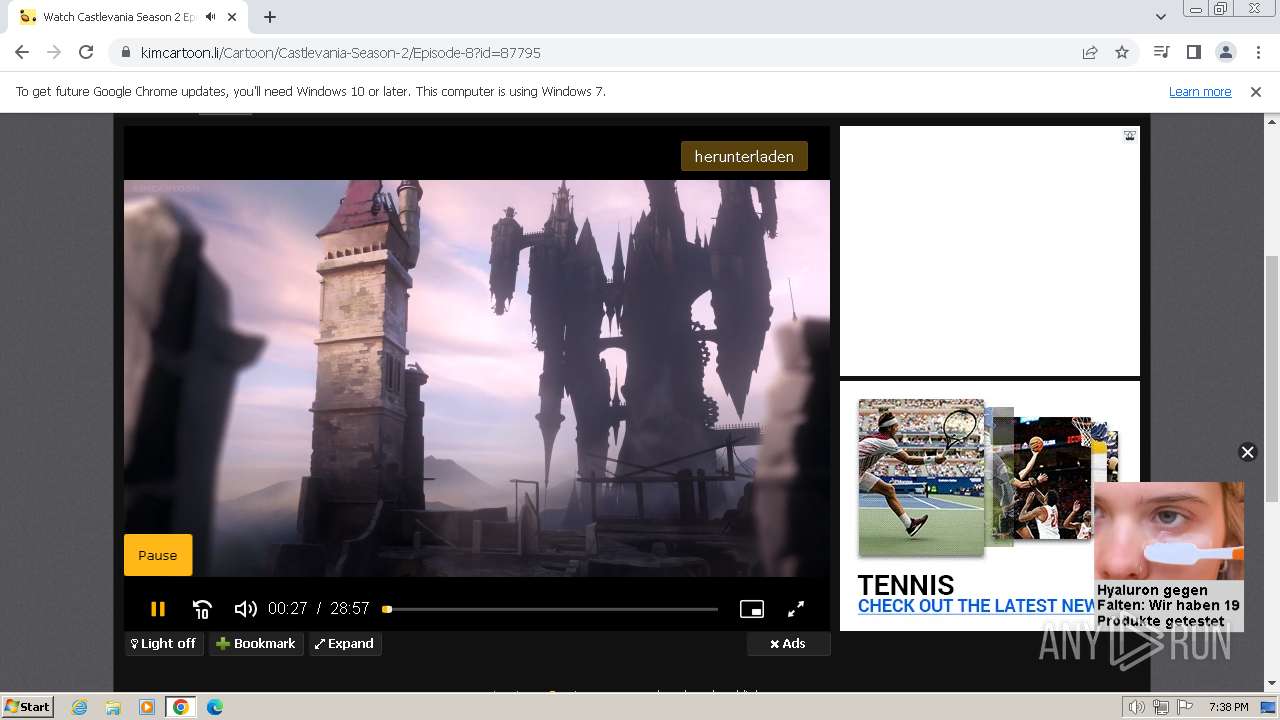This screenshot has height=720, width=1280.
Task: Enter fullscreen video mode
Action: tap(796, 608)
